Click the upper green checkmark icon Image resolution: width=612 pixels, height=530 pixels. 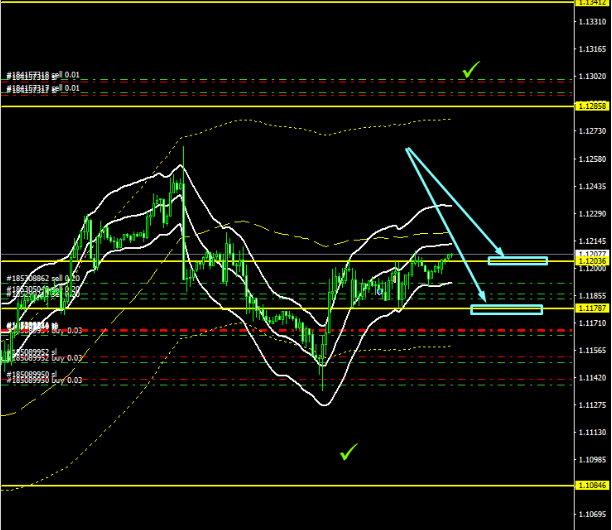click(x=470, y=69)
